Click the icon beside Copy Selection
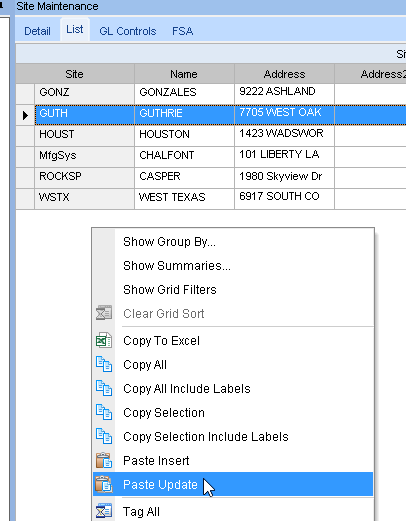406x521 pixels. coord(104,412)
